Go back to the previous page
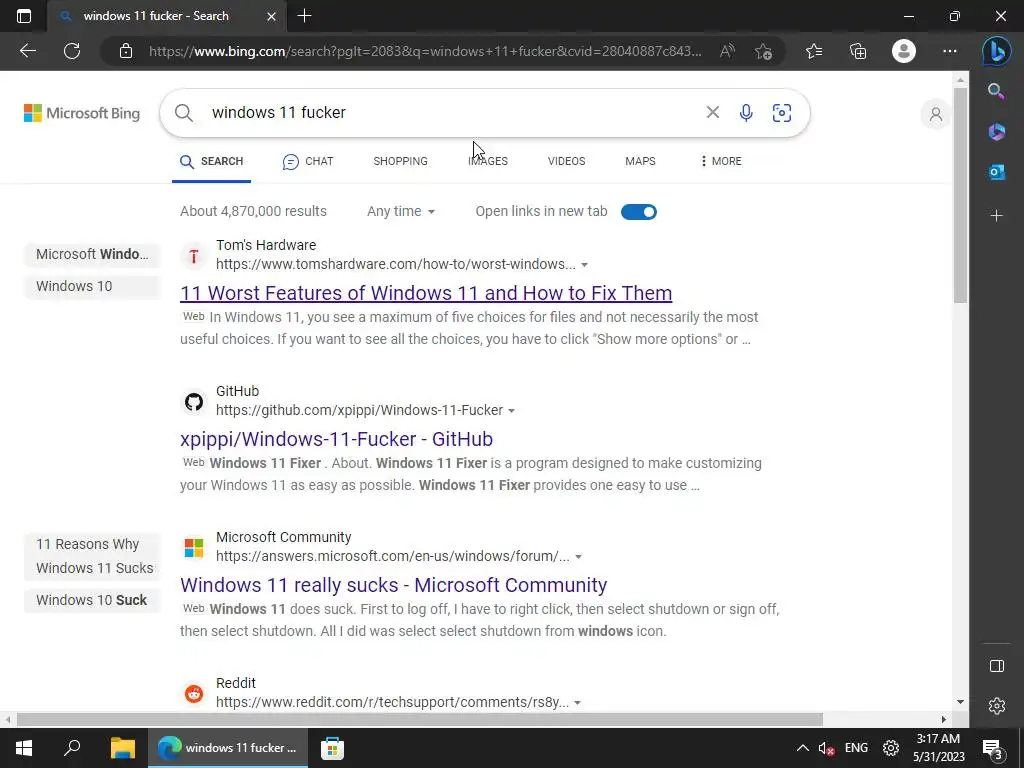1024x768 pixels. [27, 51]
